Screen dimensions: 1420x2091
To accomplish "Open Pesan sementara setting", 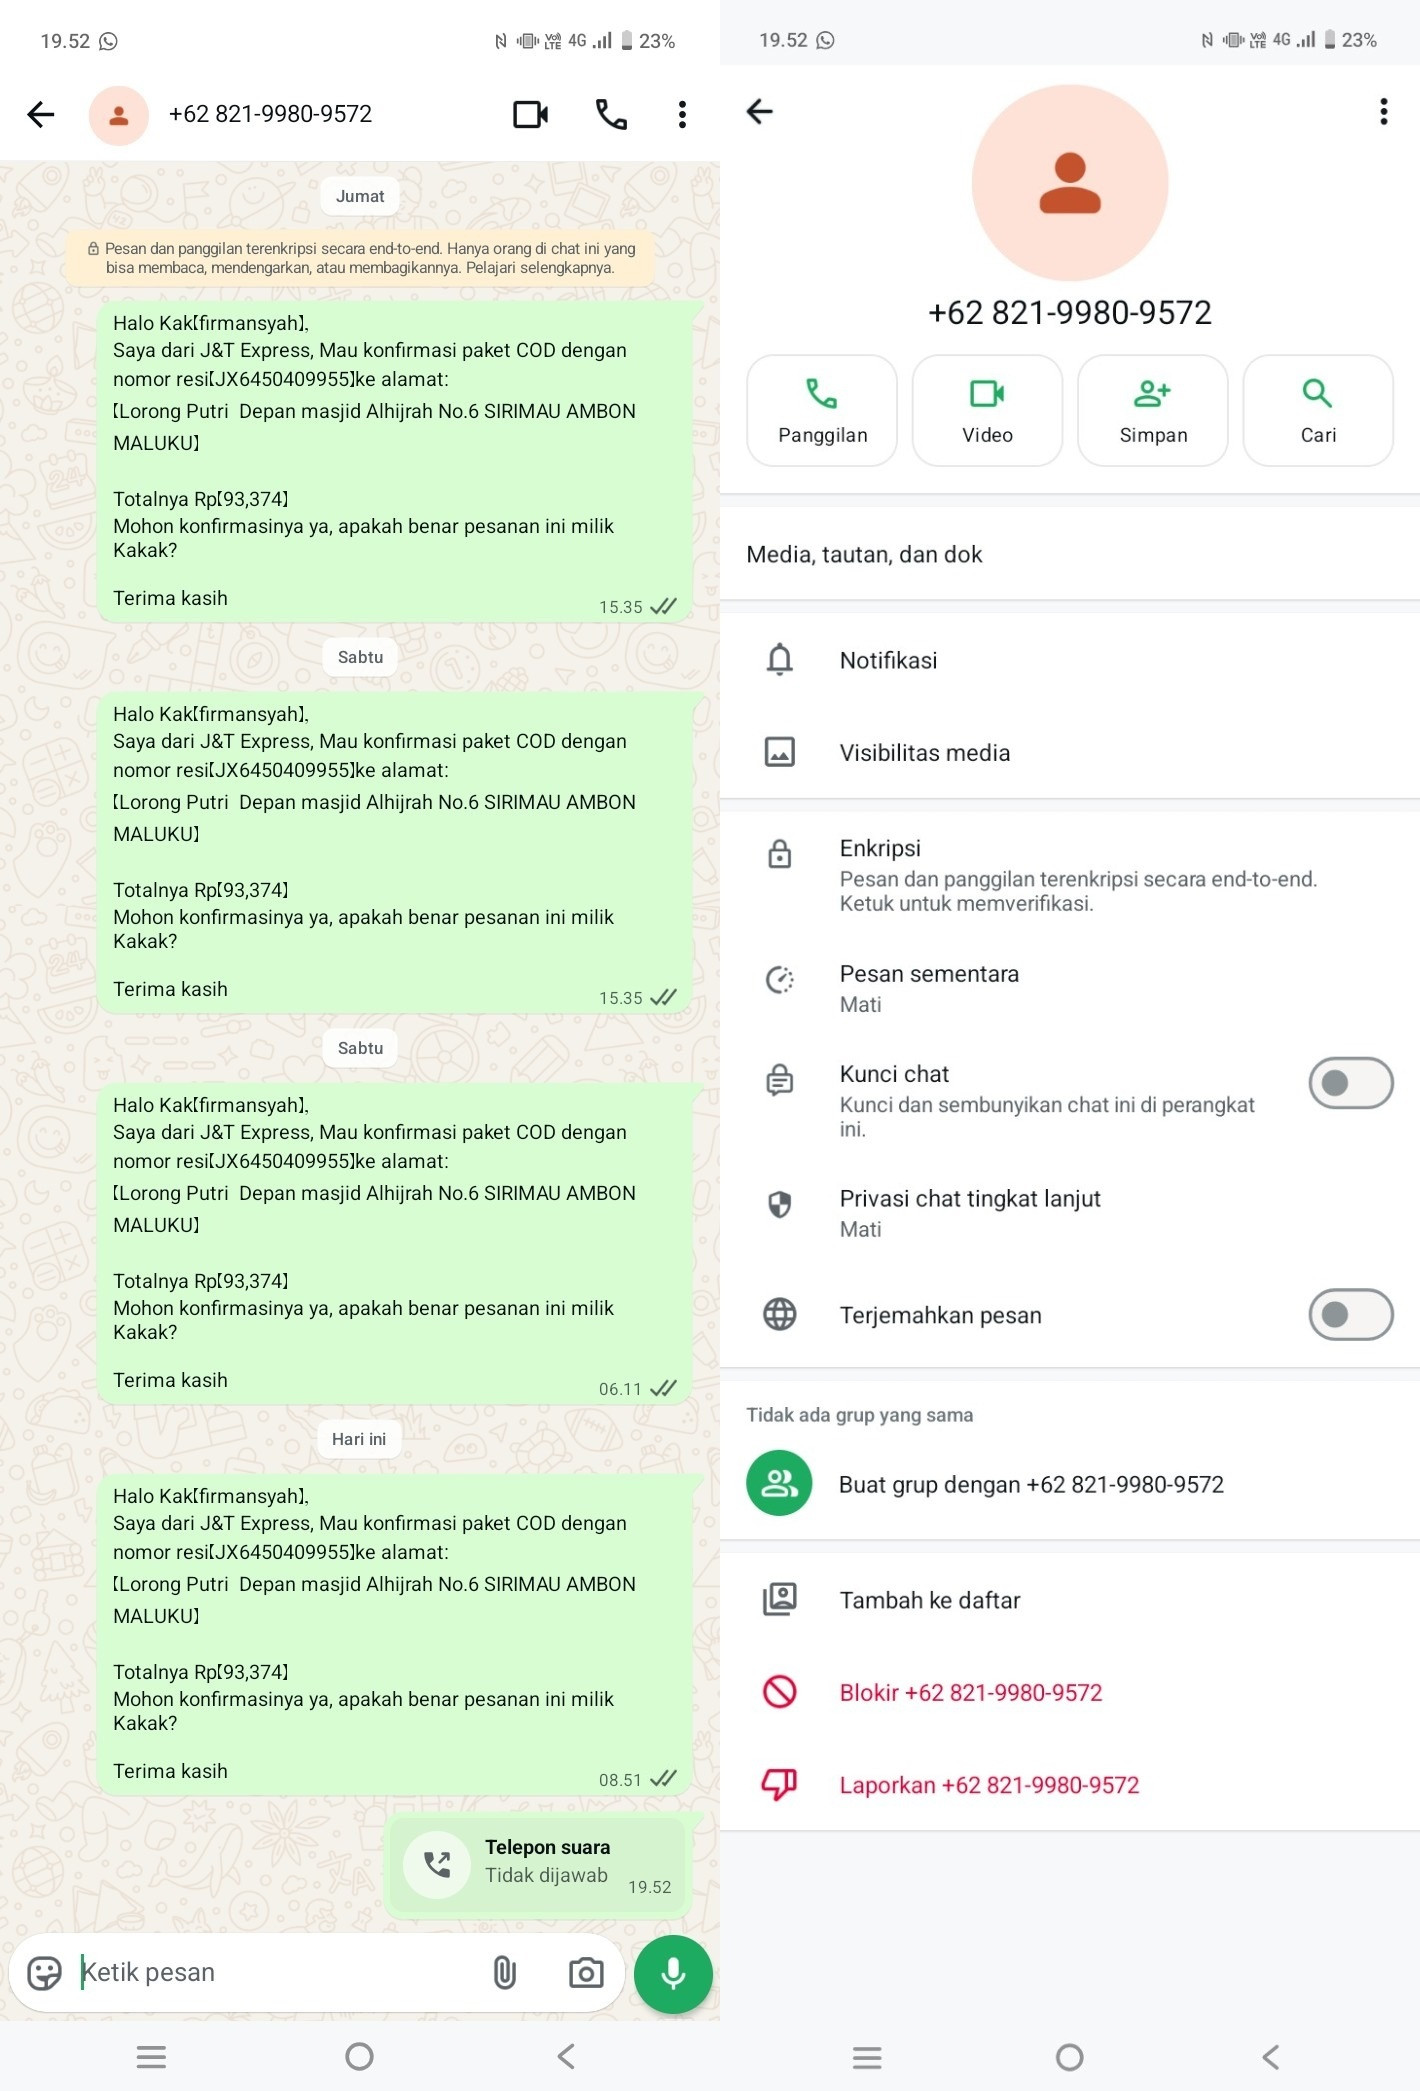I will [x=1070, y=988].
